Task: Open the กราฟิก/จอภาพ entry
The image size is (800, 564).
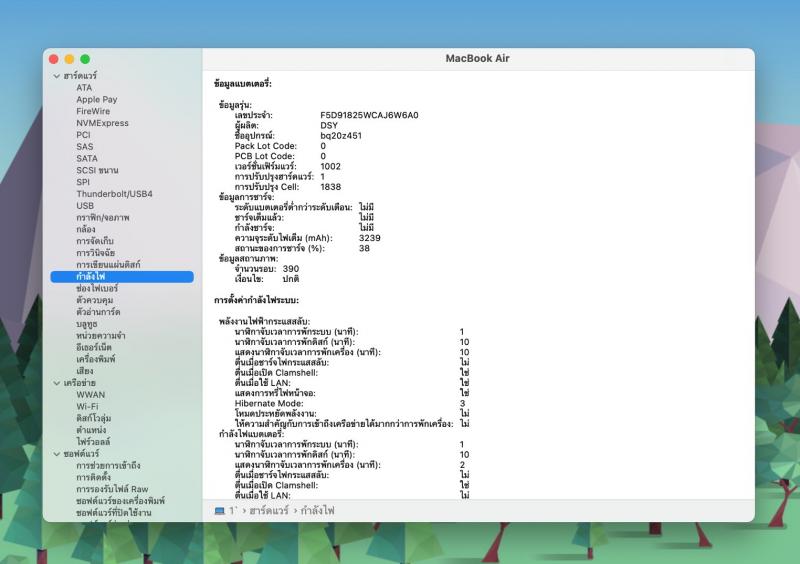Action: coord(103,217)
